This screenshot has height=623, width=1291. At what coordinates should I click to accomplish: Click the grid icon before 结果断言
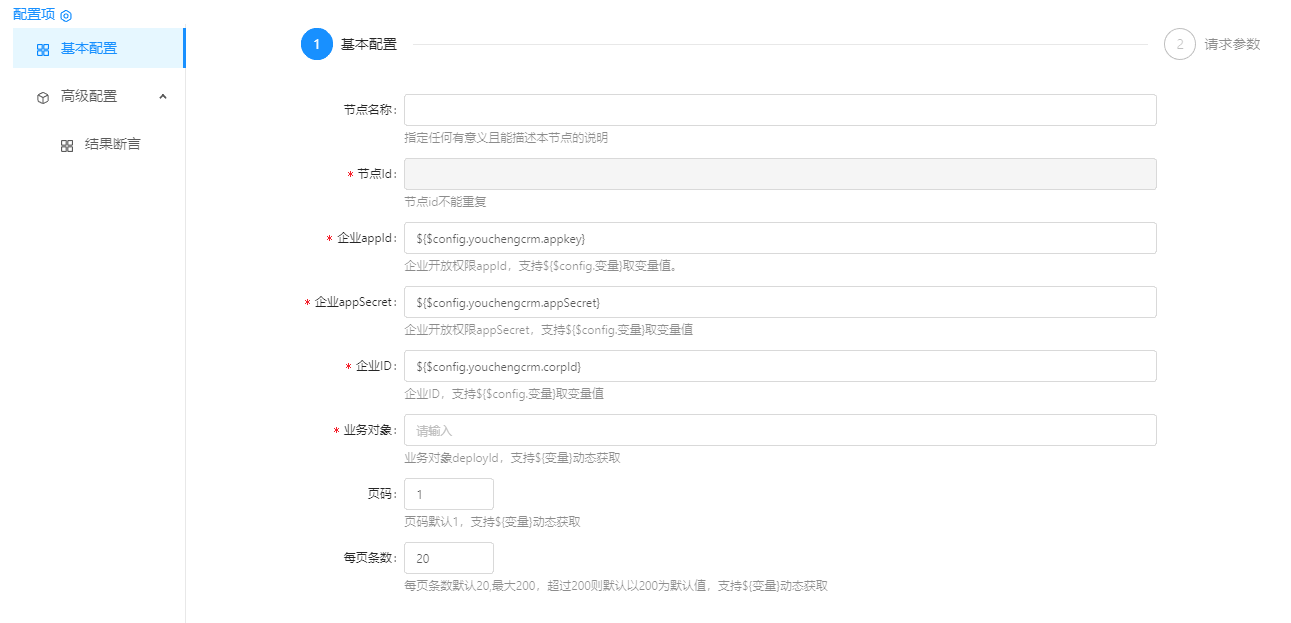click(x=67, y=145)
